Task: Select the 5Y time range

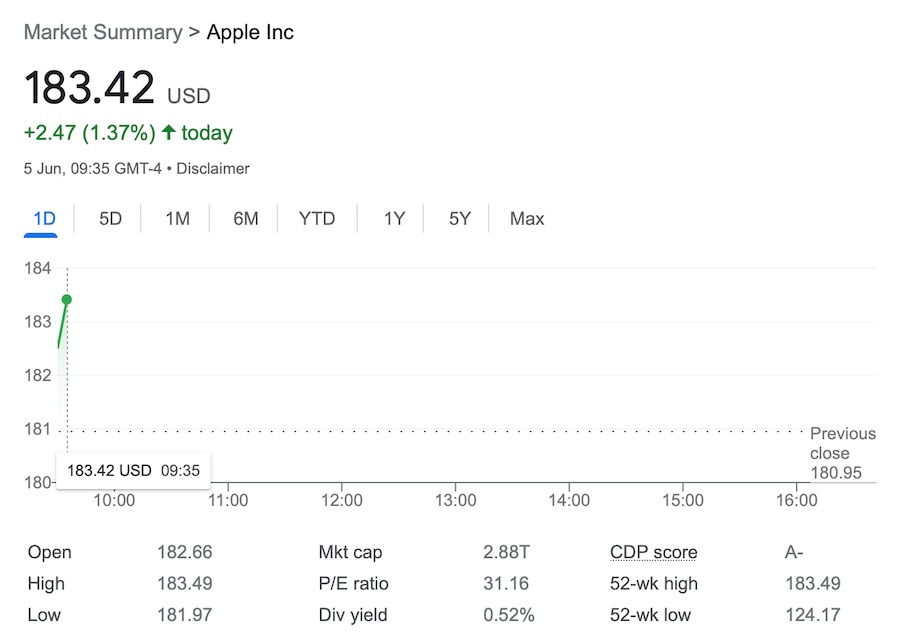Action: 459,218
